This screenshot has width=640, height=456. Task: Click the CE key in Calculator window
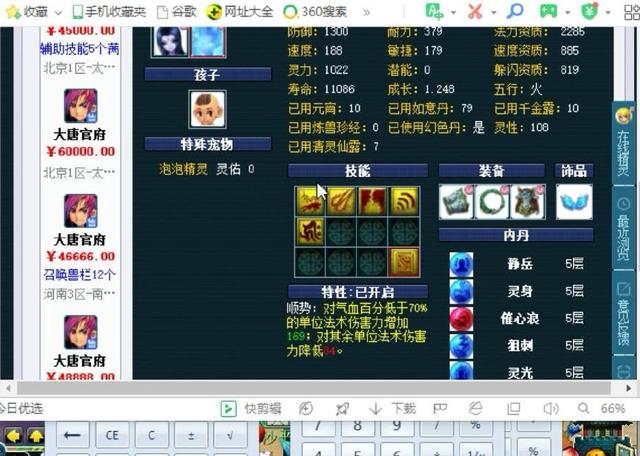tap(112, 435)
